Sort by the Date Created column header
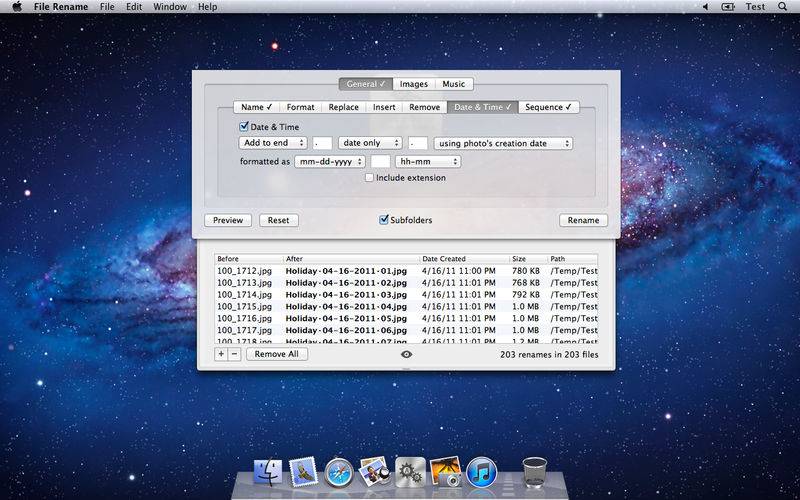Image resolution: width=800 pixels, height=500 pixels. [464, 259]
